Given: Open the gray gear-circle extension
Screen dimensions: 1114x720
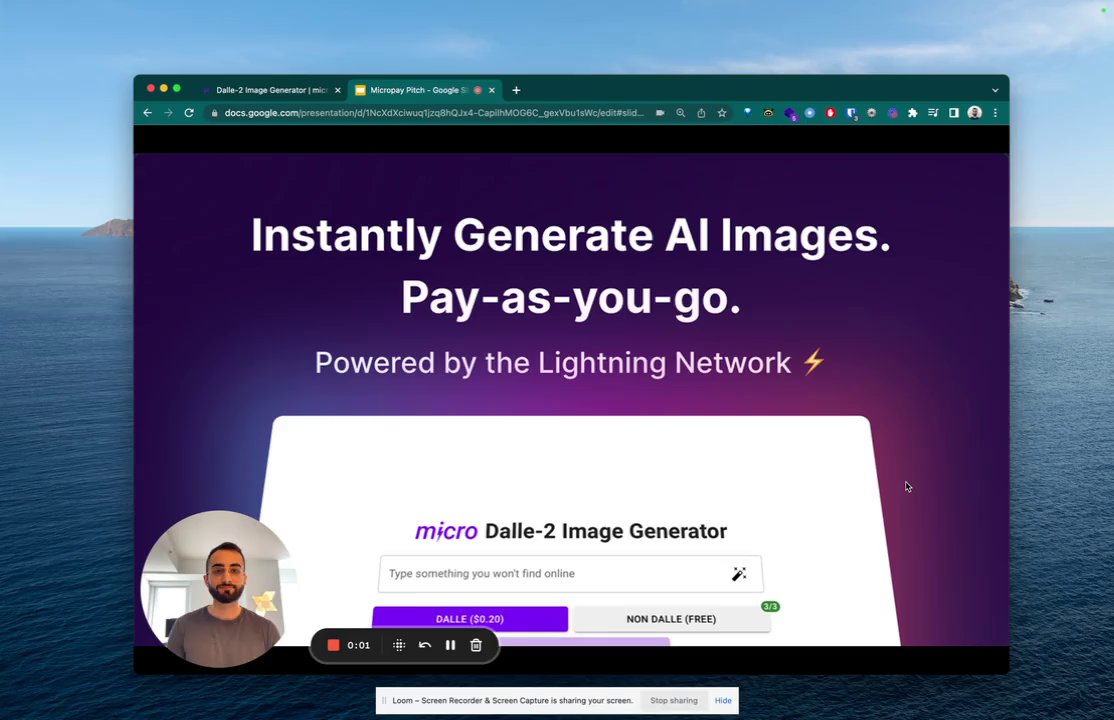Looking at the screenshot, I should point(872,113).
